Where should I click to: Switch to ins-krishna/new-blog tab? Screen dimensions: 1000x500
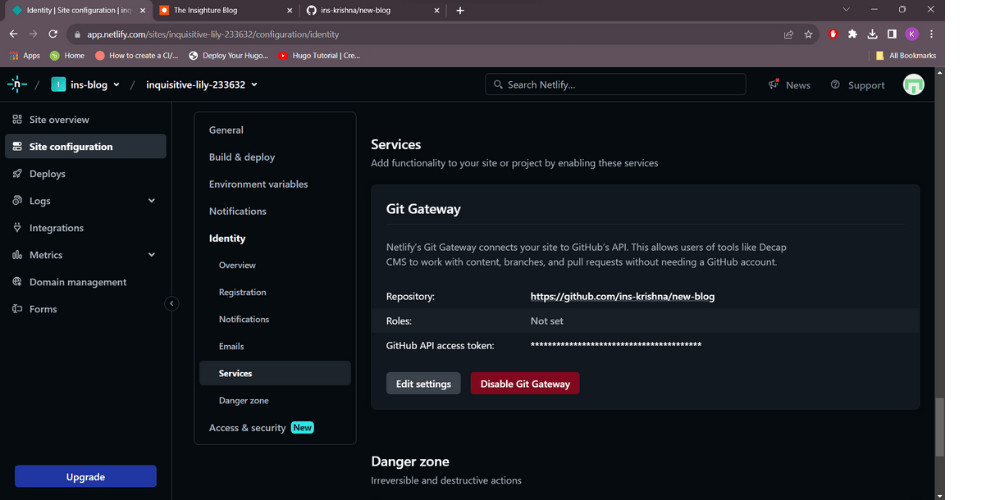[372, 11]
